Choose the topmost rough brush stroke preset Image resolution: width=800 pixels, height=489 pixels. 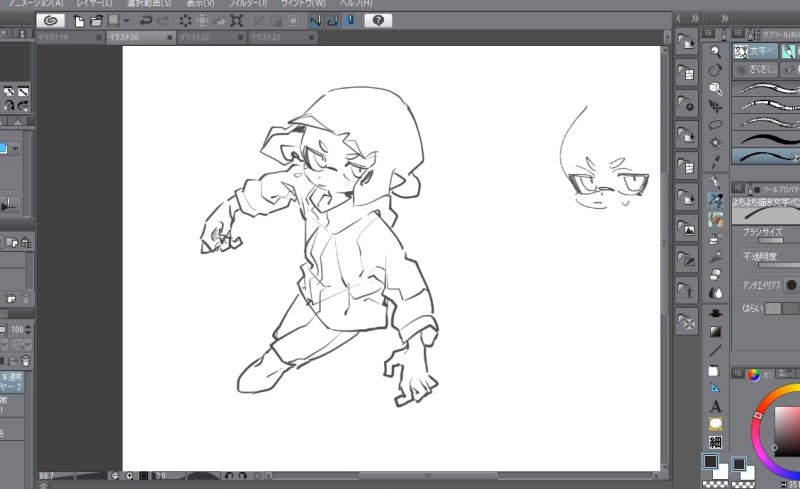click(x=766, y=89)
